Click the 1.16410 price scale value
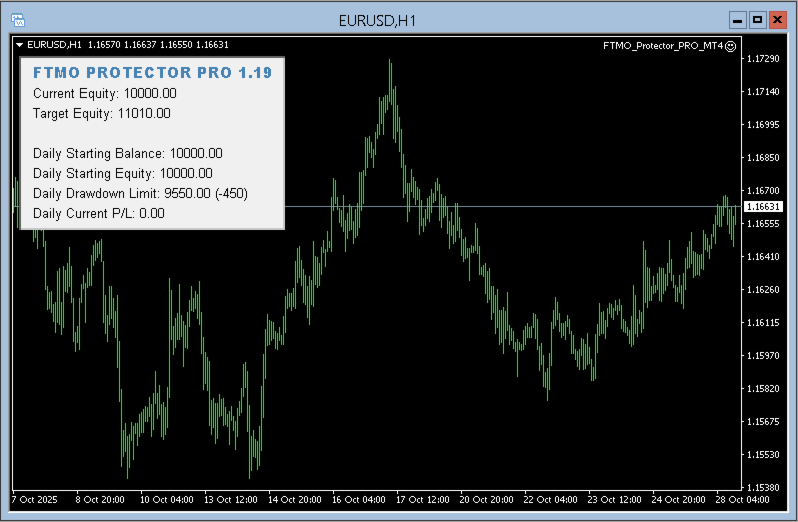Image resolution: width=798 pixels, height=522 pixels. click(x=763, y=257)
